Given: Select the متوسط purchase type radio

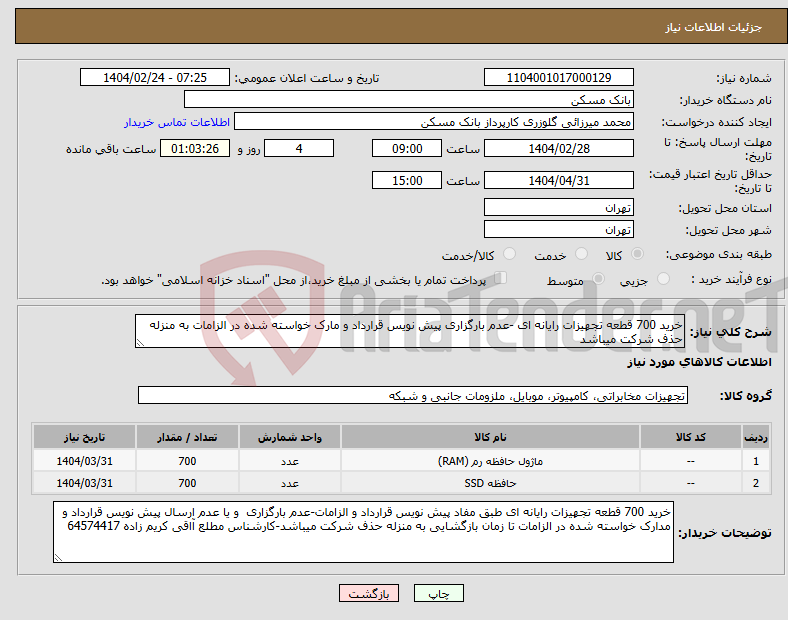Looking at the screenshot, I should [x=598, y=278].
